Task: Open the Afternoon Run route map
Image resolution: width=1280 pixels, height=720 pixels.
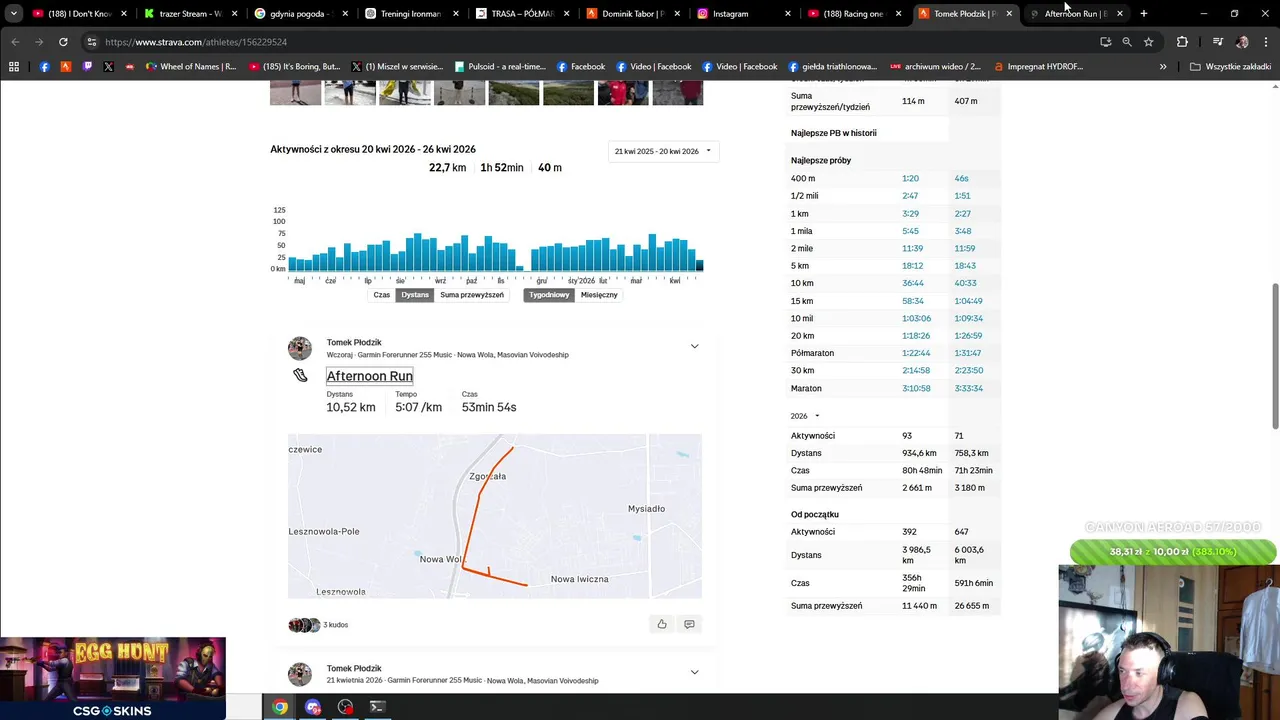Action: pyautogui.click(x=495, y=516)
